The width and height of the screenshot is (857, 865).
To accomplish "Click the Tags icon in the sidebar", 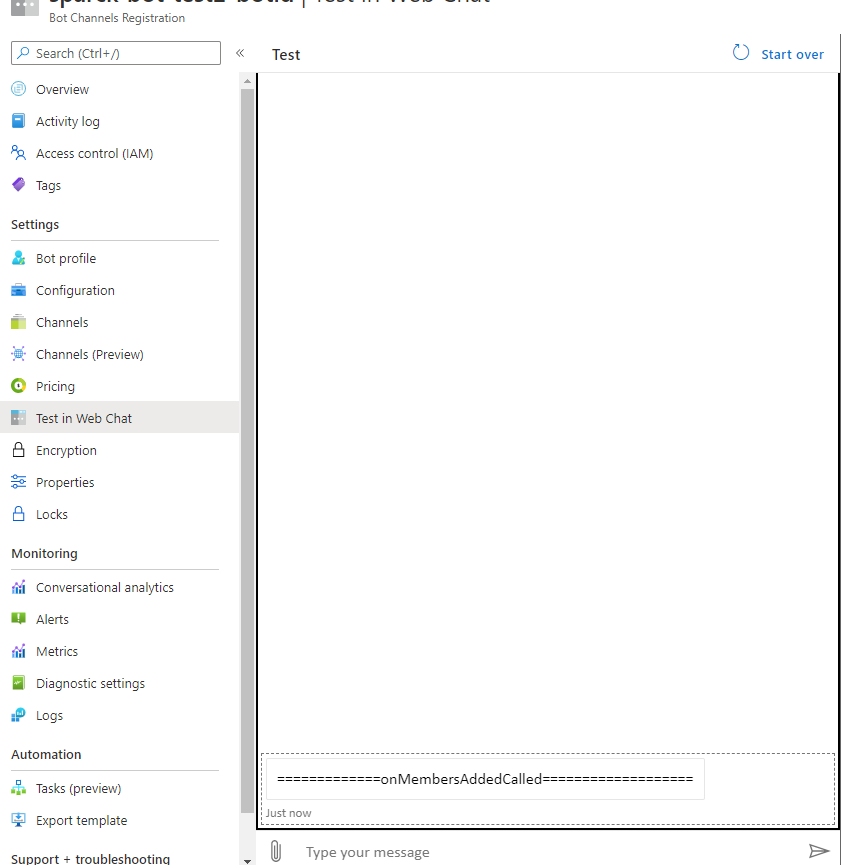I will point(19,185).
